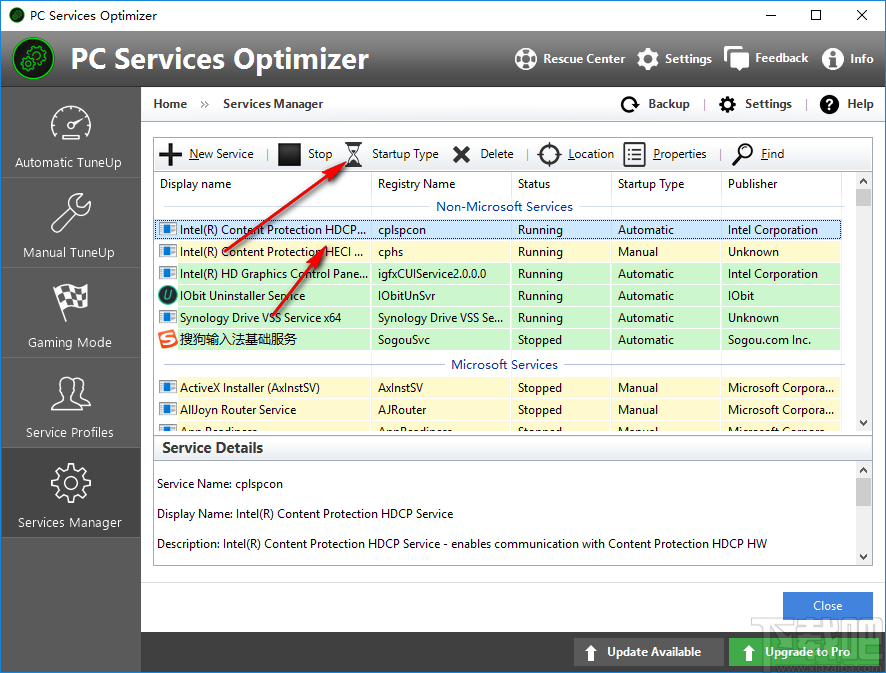Open the Location tool on the toolbar

[x=549, y=154]
